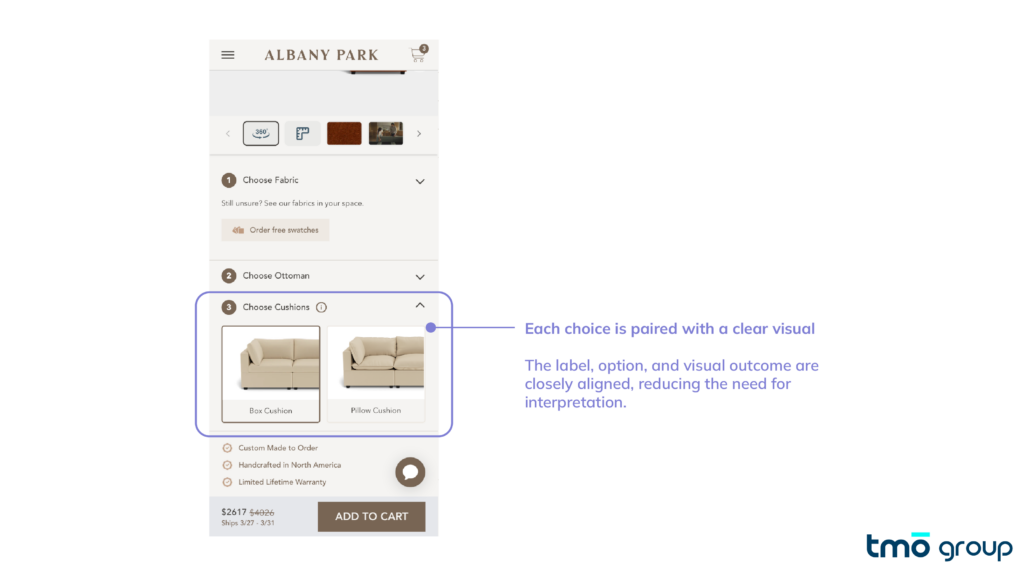Click the Albany Park logo
This screenshot has width=1024, height=576.
coord(321,55)
